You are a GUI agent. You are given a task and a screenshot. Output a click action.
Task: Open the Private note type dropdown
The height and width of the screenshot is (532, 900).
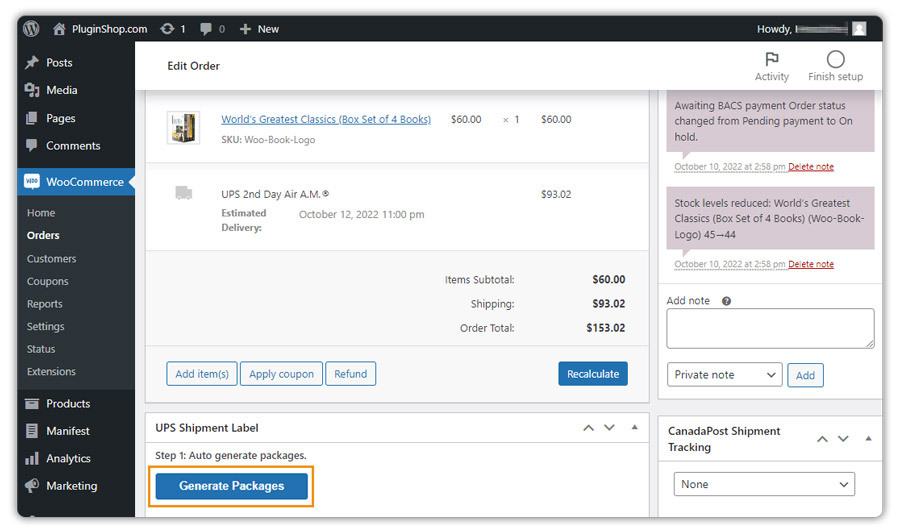[724, 375]
